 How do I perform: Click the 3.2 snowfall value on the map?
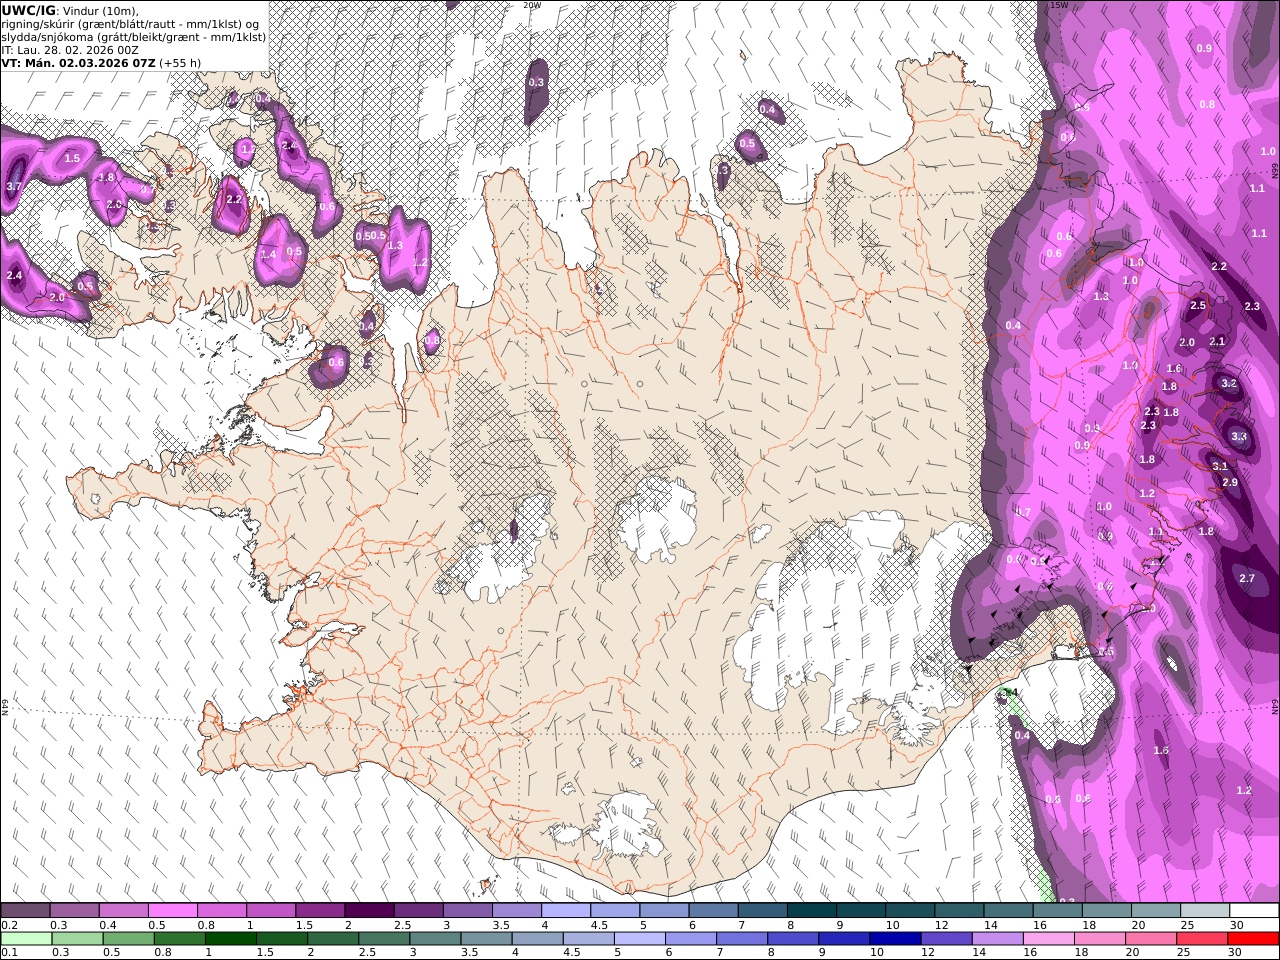point(1229,384)
